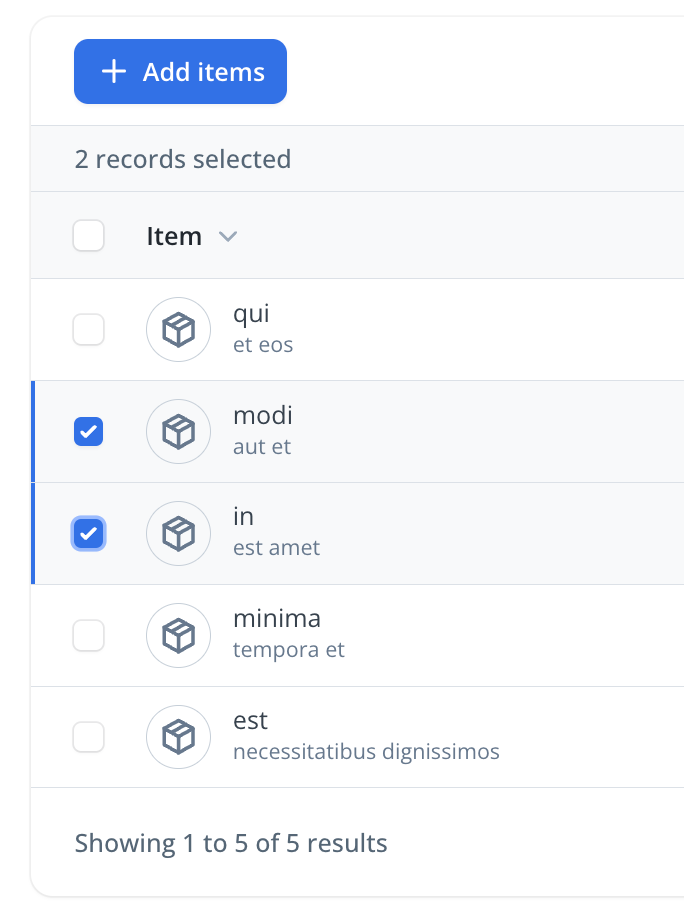Tick the select-all checkbox in the header

(x=89, y=236)
